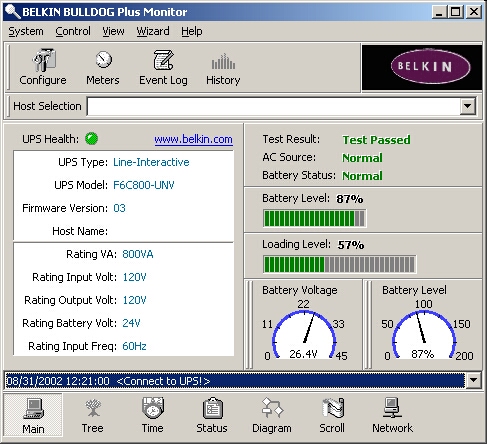This screenshot has height=444, width=487.
Task: Select the Main view button
Action: pos(33,415)
